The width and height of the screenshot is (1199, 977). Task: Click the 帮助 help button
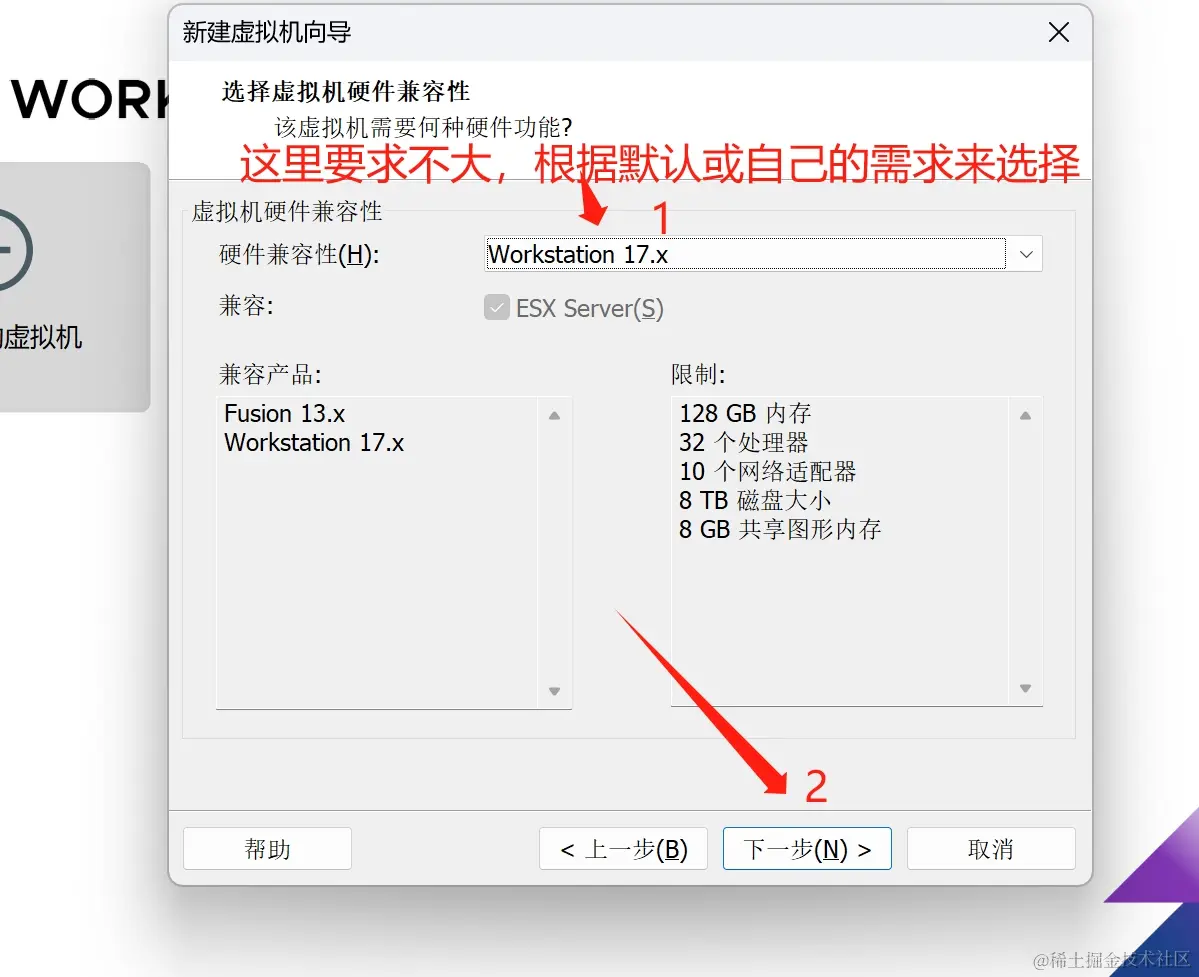point(268,849)
